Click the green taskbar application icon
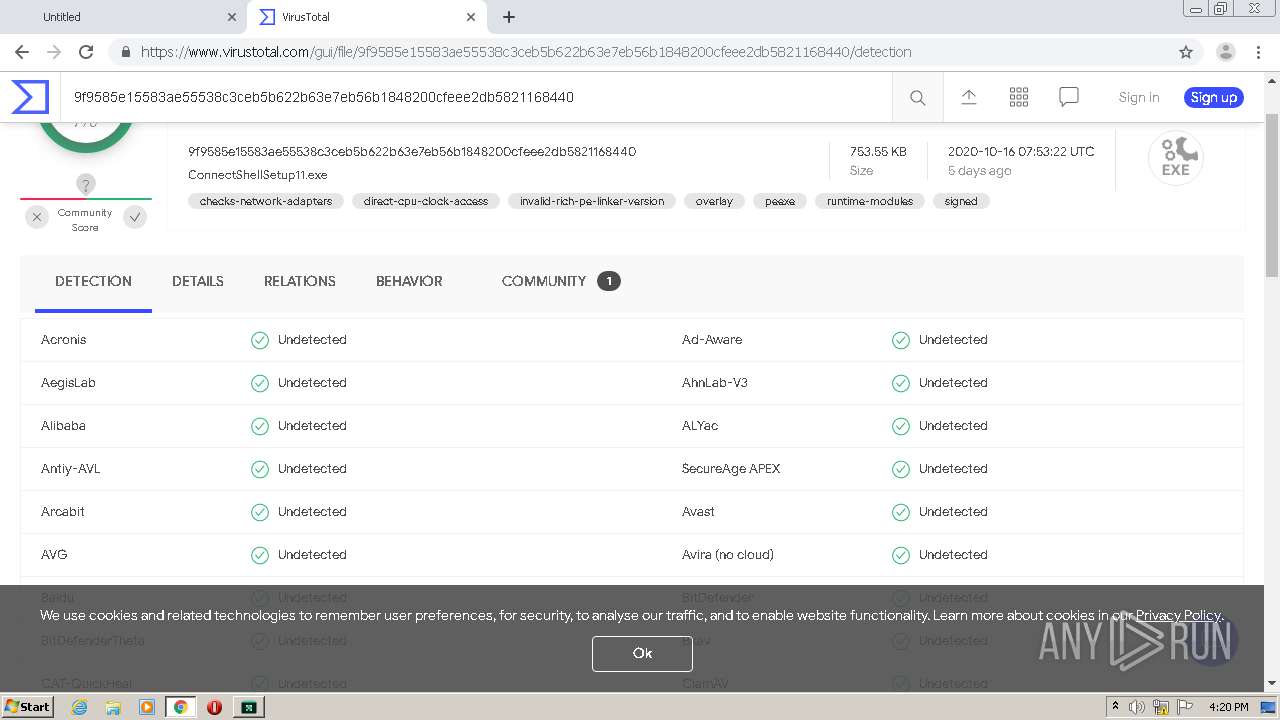 pyautogui.click(x=248, y=707)
